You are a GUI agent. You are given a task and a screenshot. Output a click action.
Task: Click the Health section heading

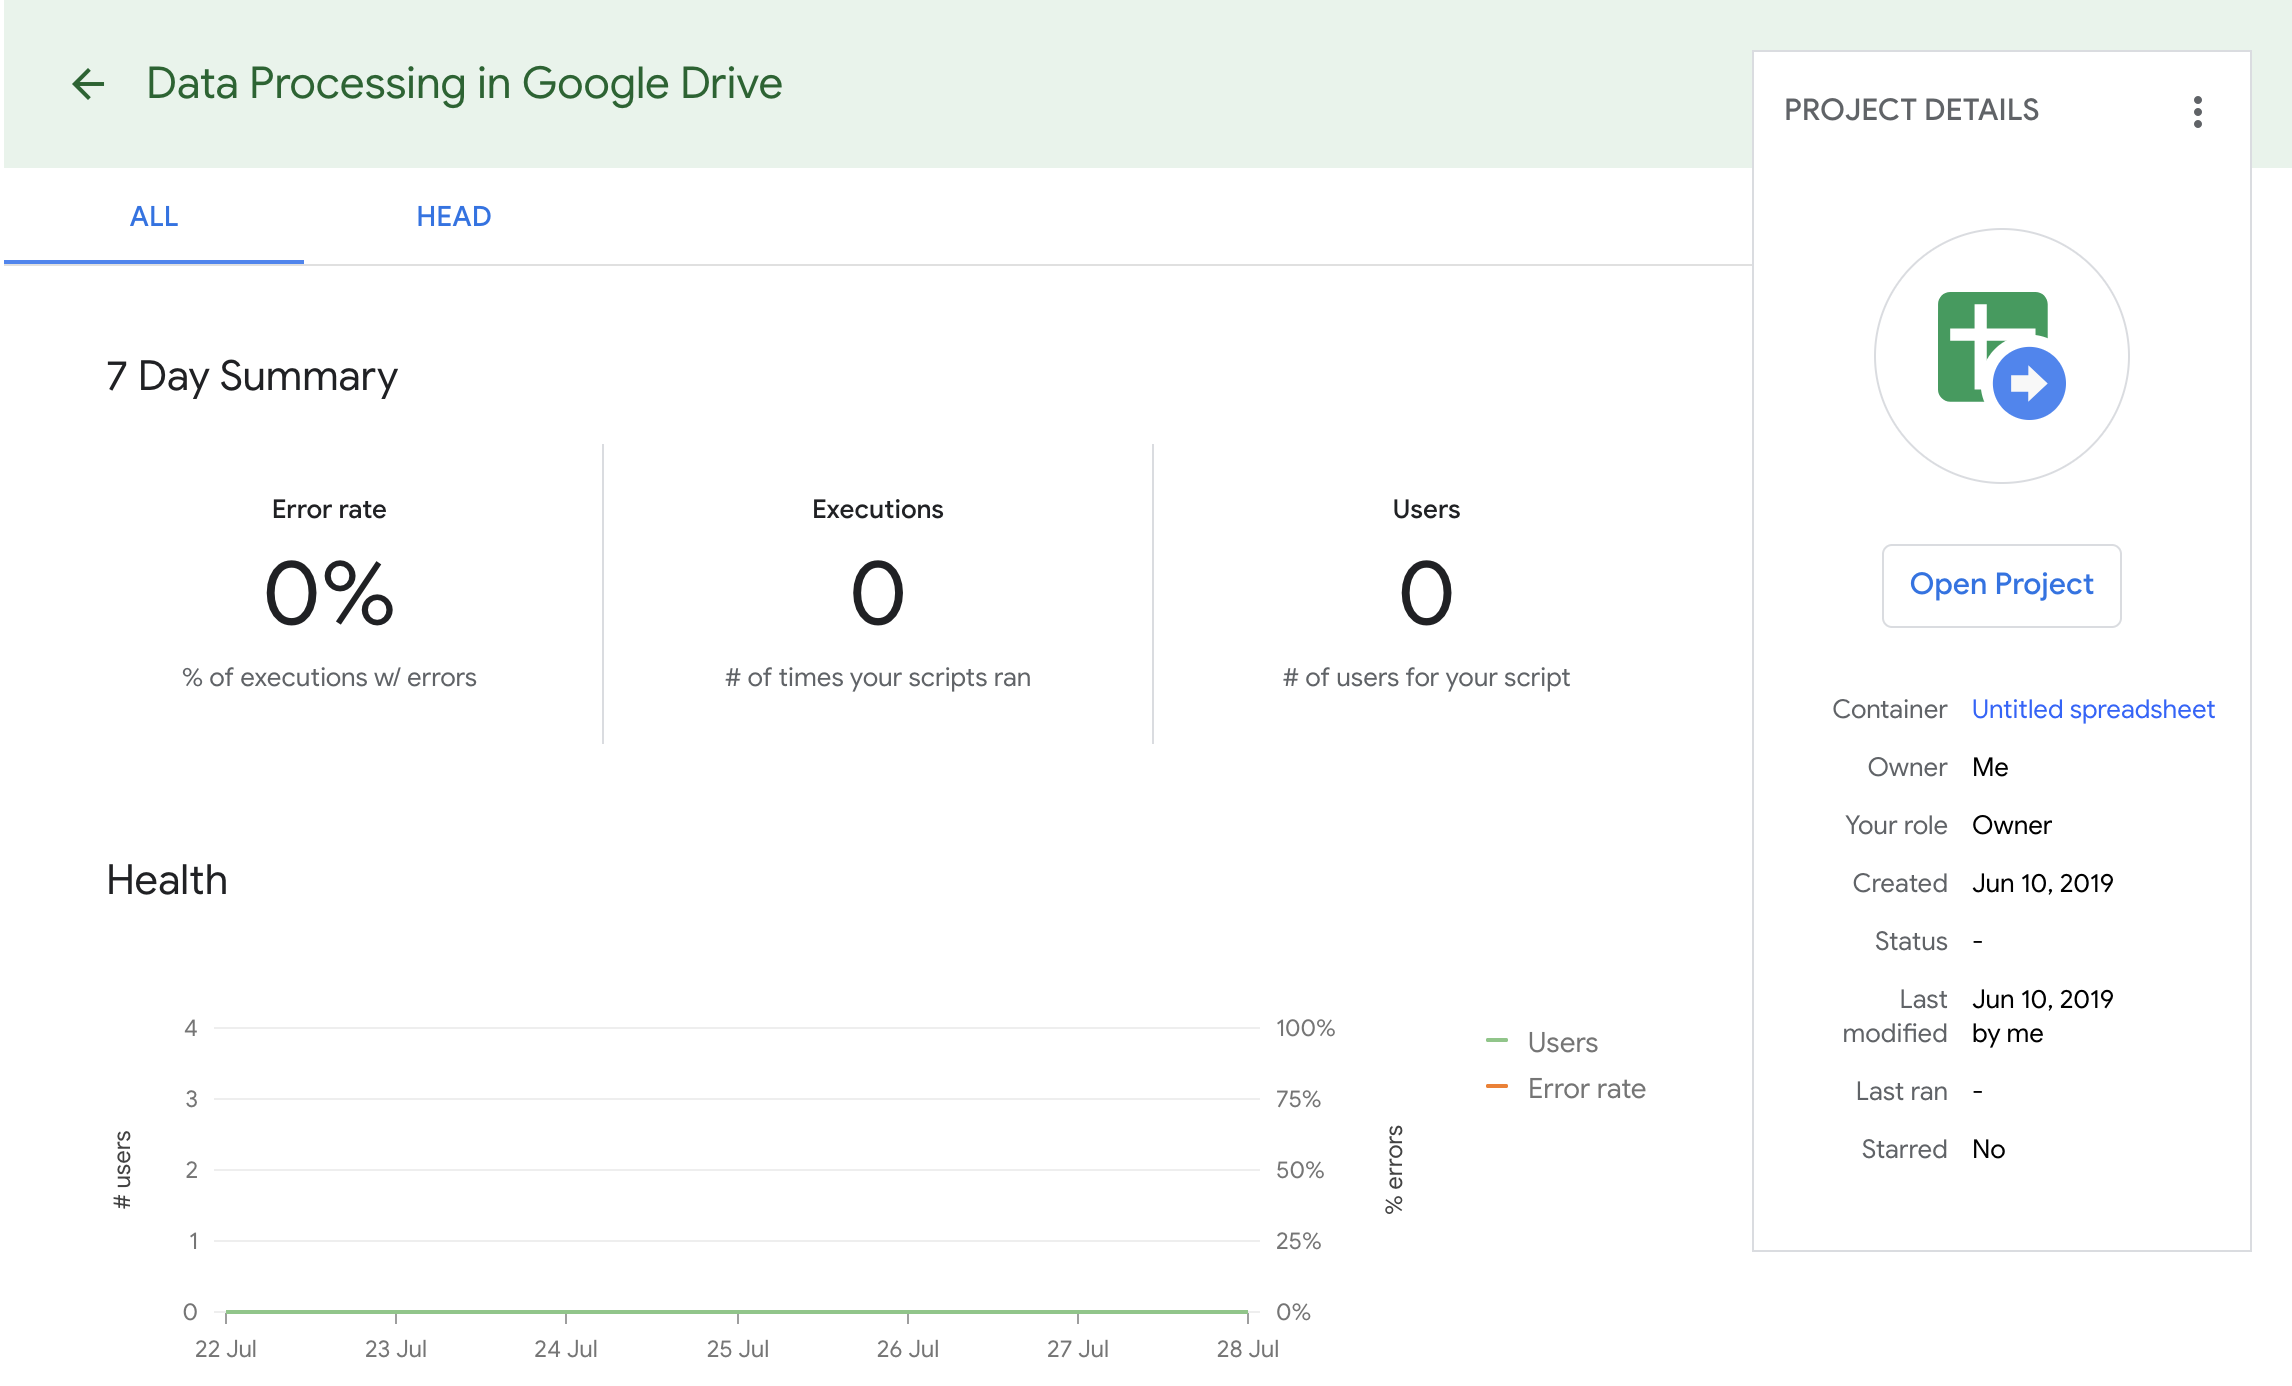click(x=167, y=880)
